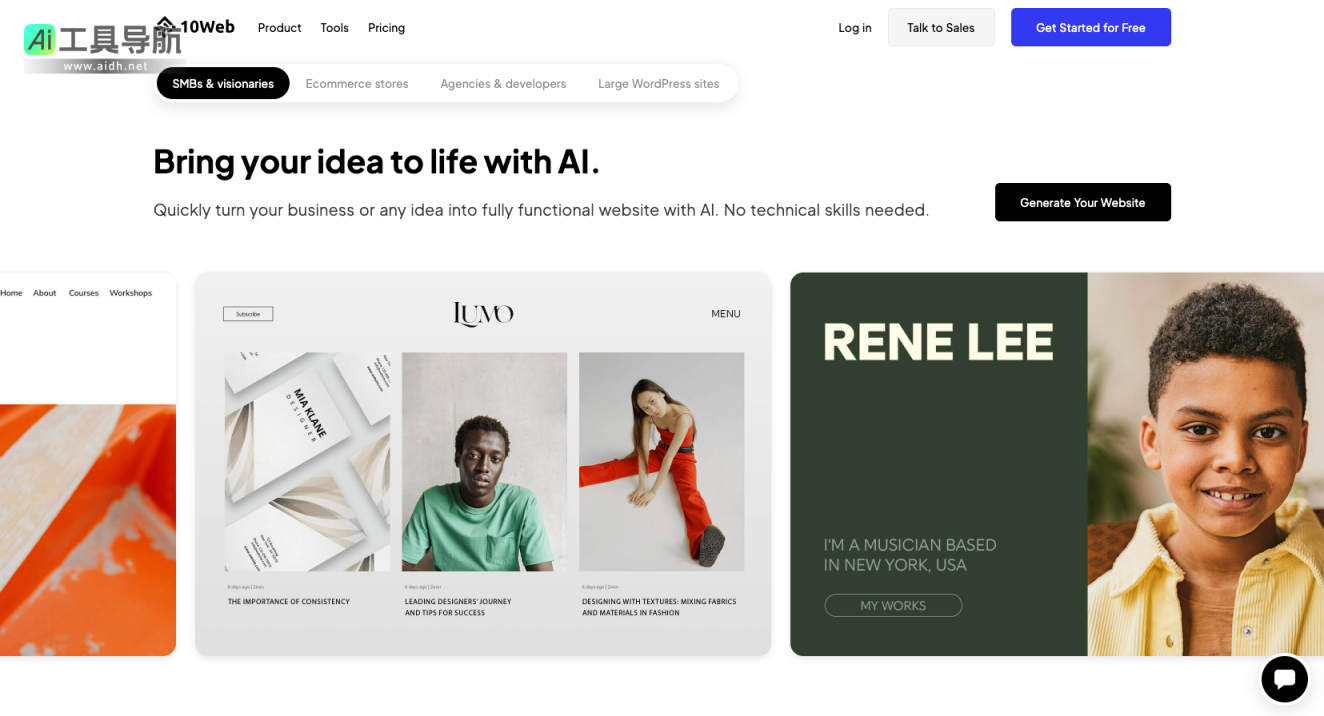The image size is (1324, 716).
Task: Click the AI工具导航 watermark logo
Action: (101, 47)
